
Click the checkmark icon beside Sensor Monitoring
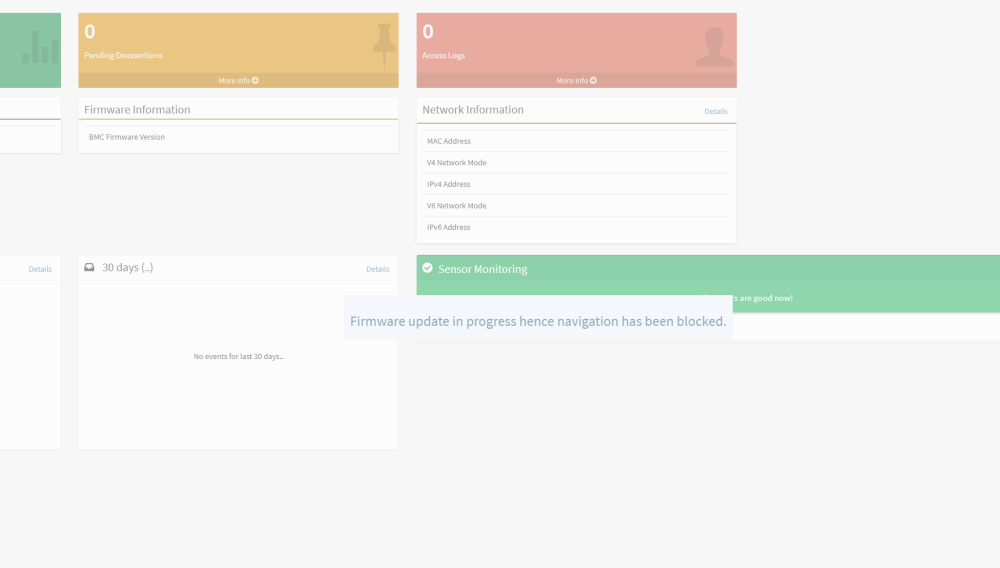427,268
